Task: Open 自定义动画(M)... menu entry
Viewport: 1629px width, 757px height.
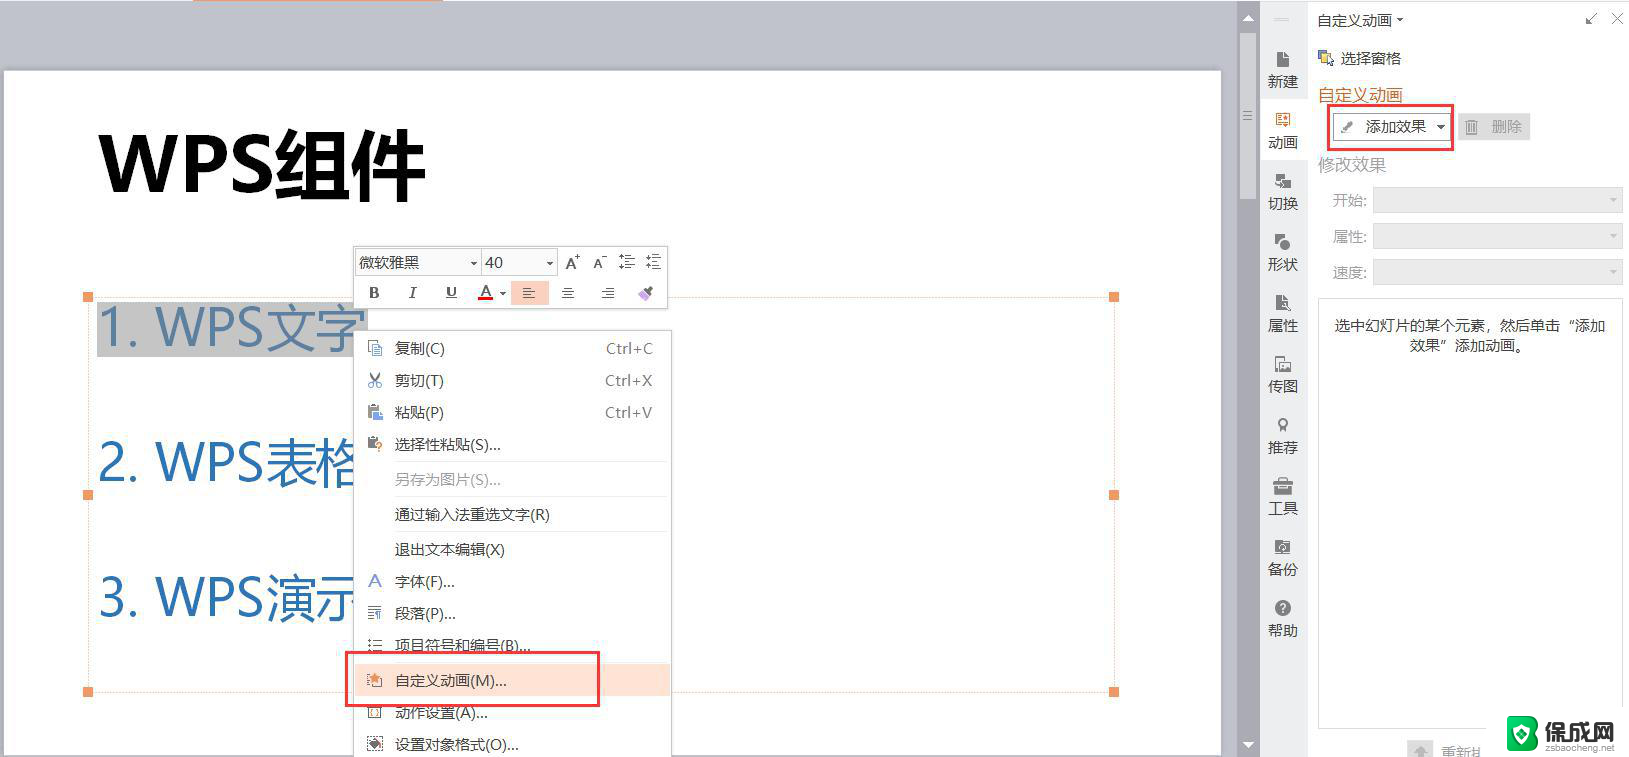Action: tap(512, 680)
